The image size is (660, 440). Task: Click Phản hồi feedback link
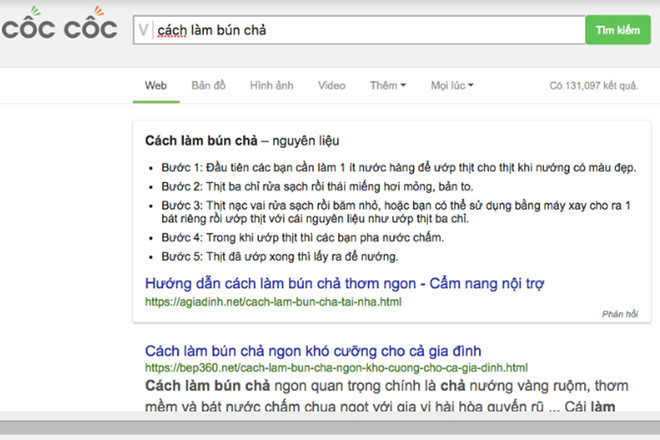pyautogui.click(x=619, y=313)
